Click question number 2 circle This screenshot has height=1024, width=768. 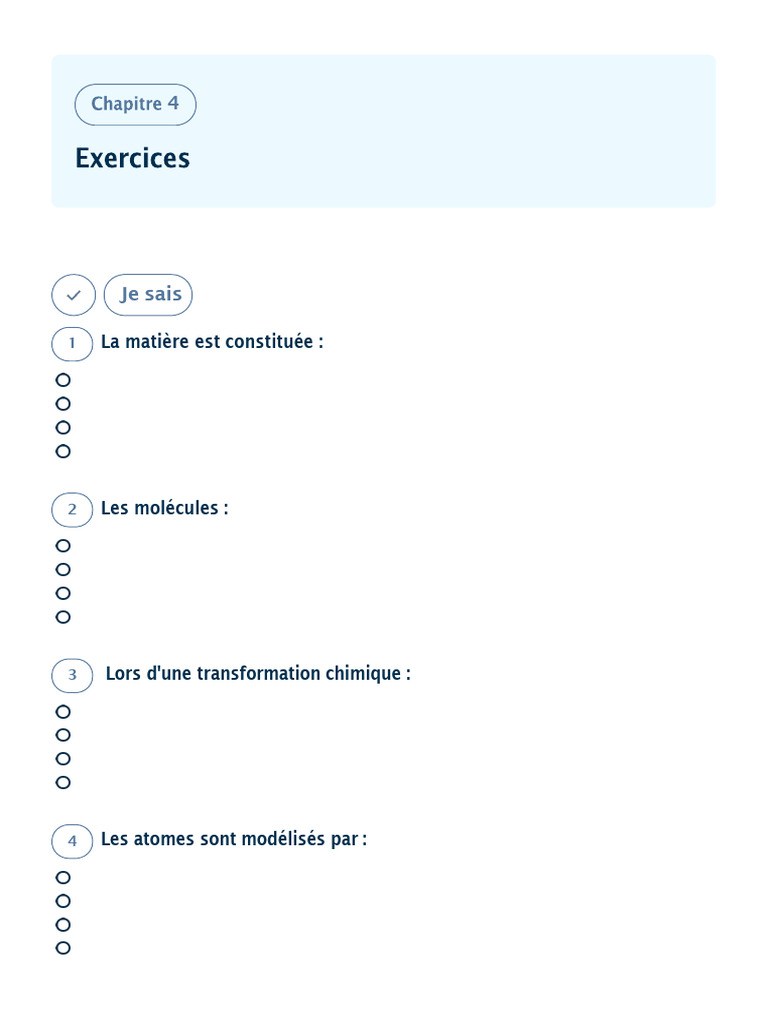[x=72, y=509]
